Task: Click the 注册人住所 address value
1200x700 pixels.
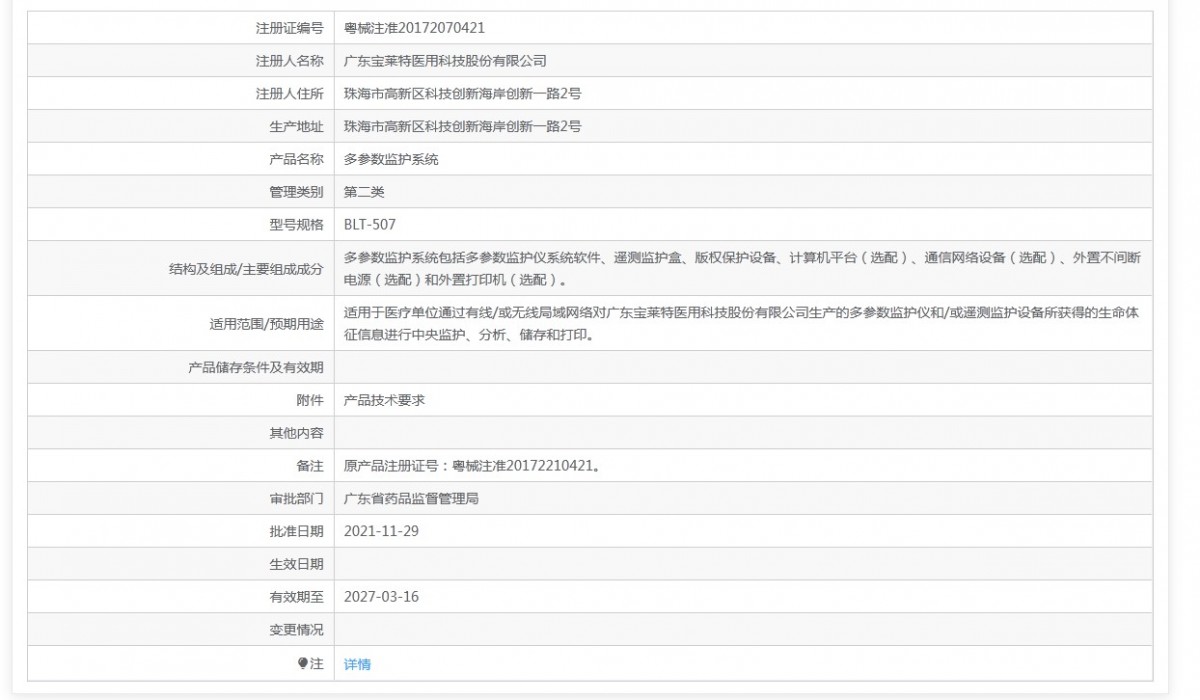Action: pos(462,94)
